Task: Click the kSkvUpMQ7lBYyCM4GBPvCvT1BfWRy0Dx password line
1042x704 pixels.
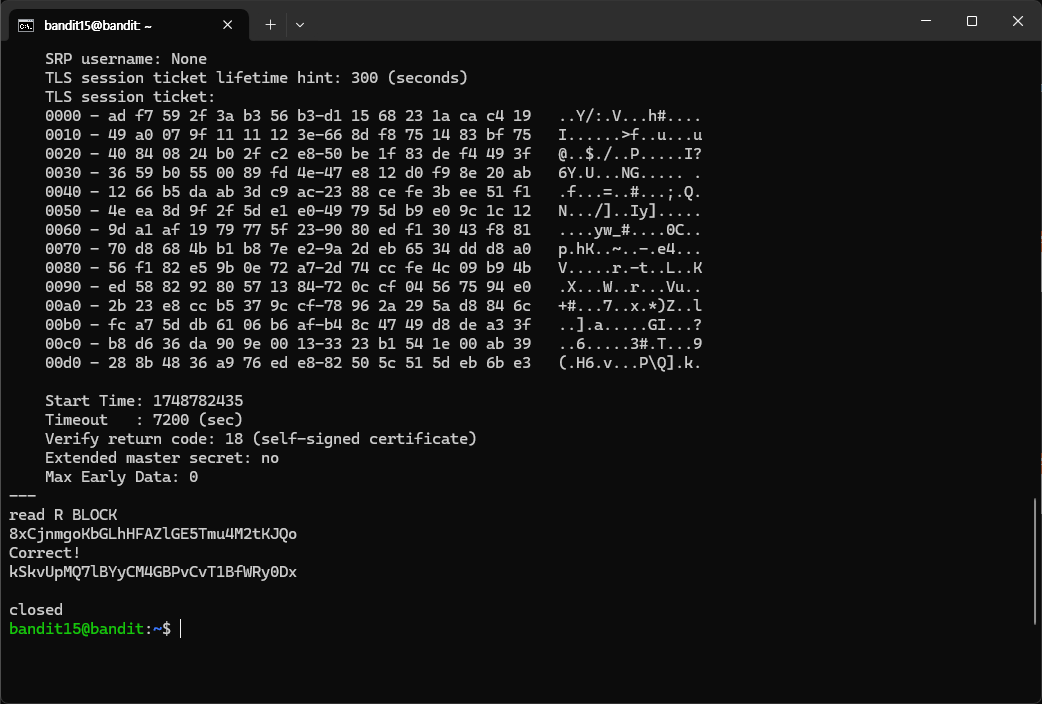Action: pos(153,572)
